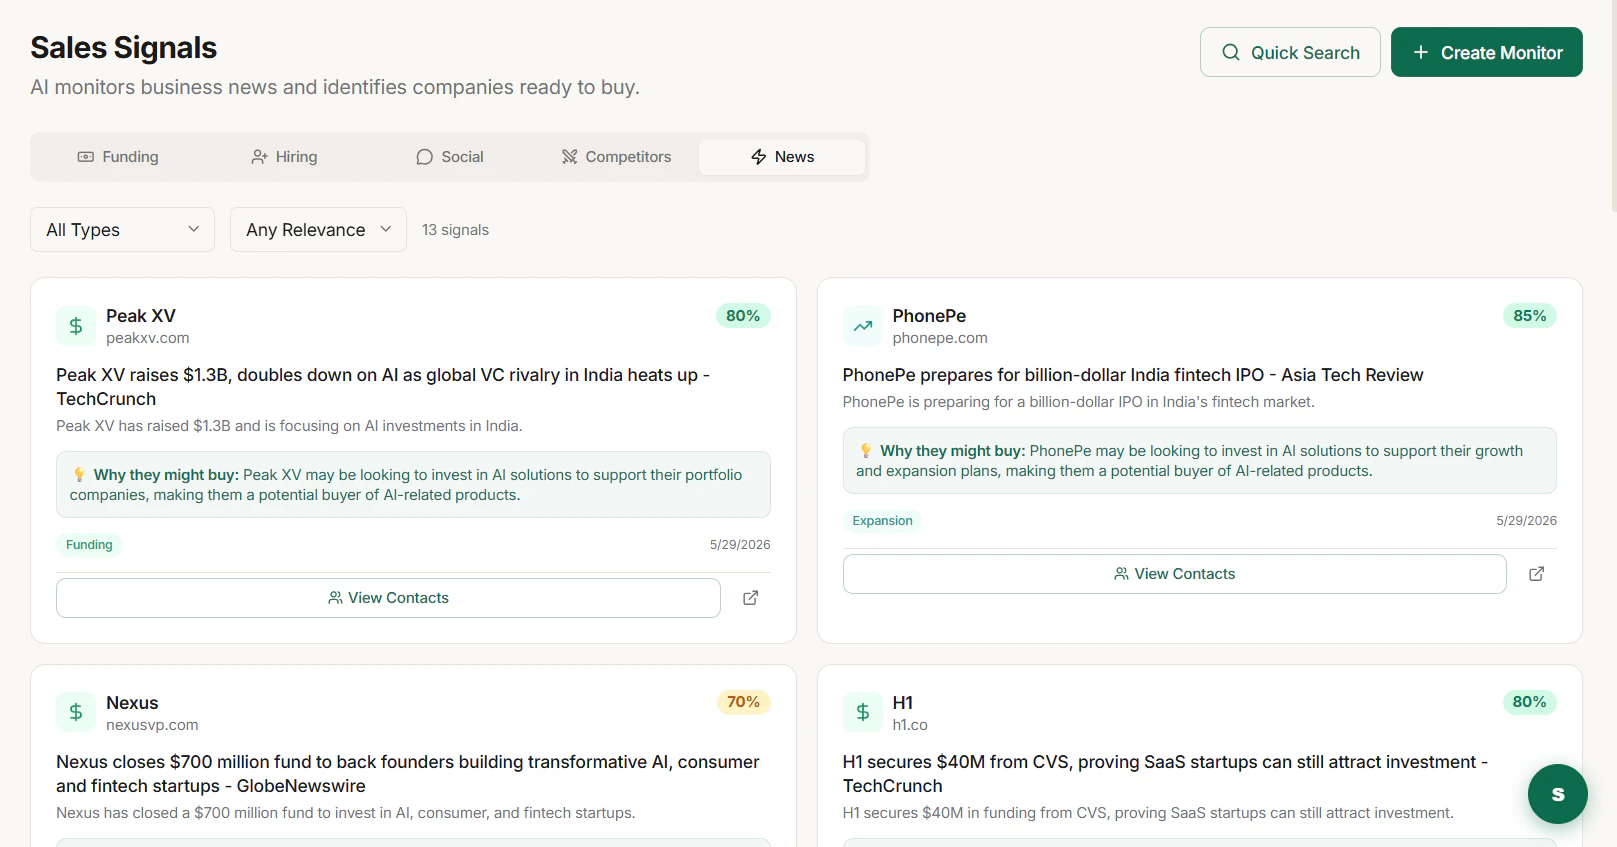Click PhonePe trending arrow icon

click(x=863, y=326)
